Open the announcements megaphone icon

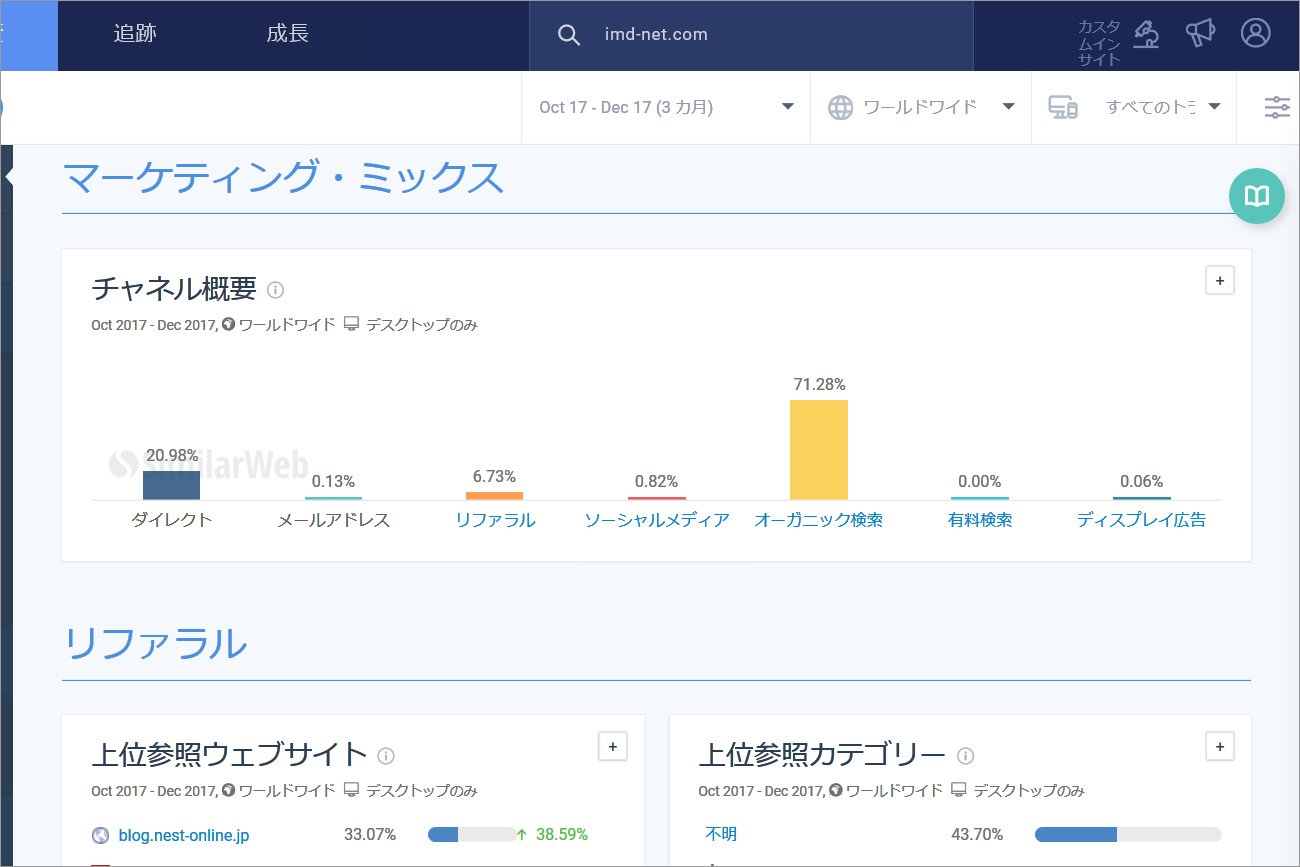(1200, 33)
